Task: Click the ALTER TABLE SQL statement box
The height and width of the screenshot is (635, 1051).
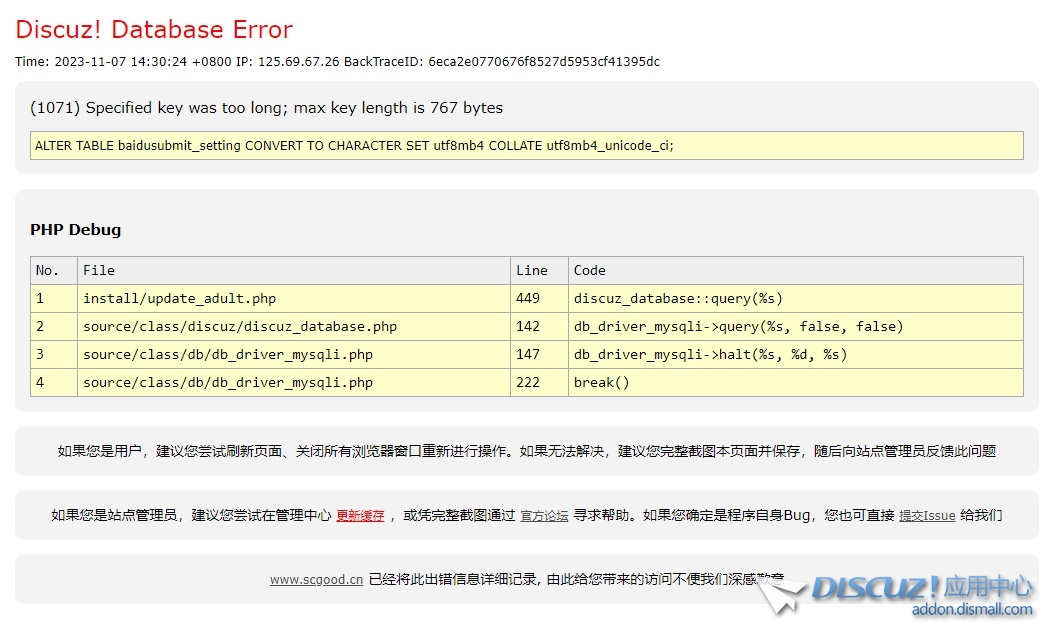Action: tap(526, 146)
